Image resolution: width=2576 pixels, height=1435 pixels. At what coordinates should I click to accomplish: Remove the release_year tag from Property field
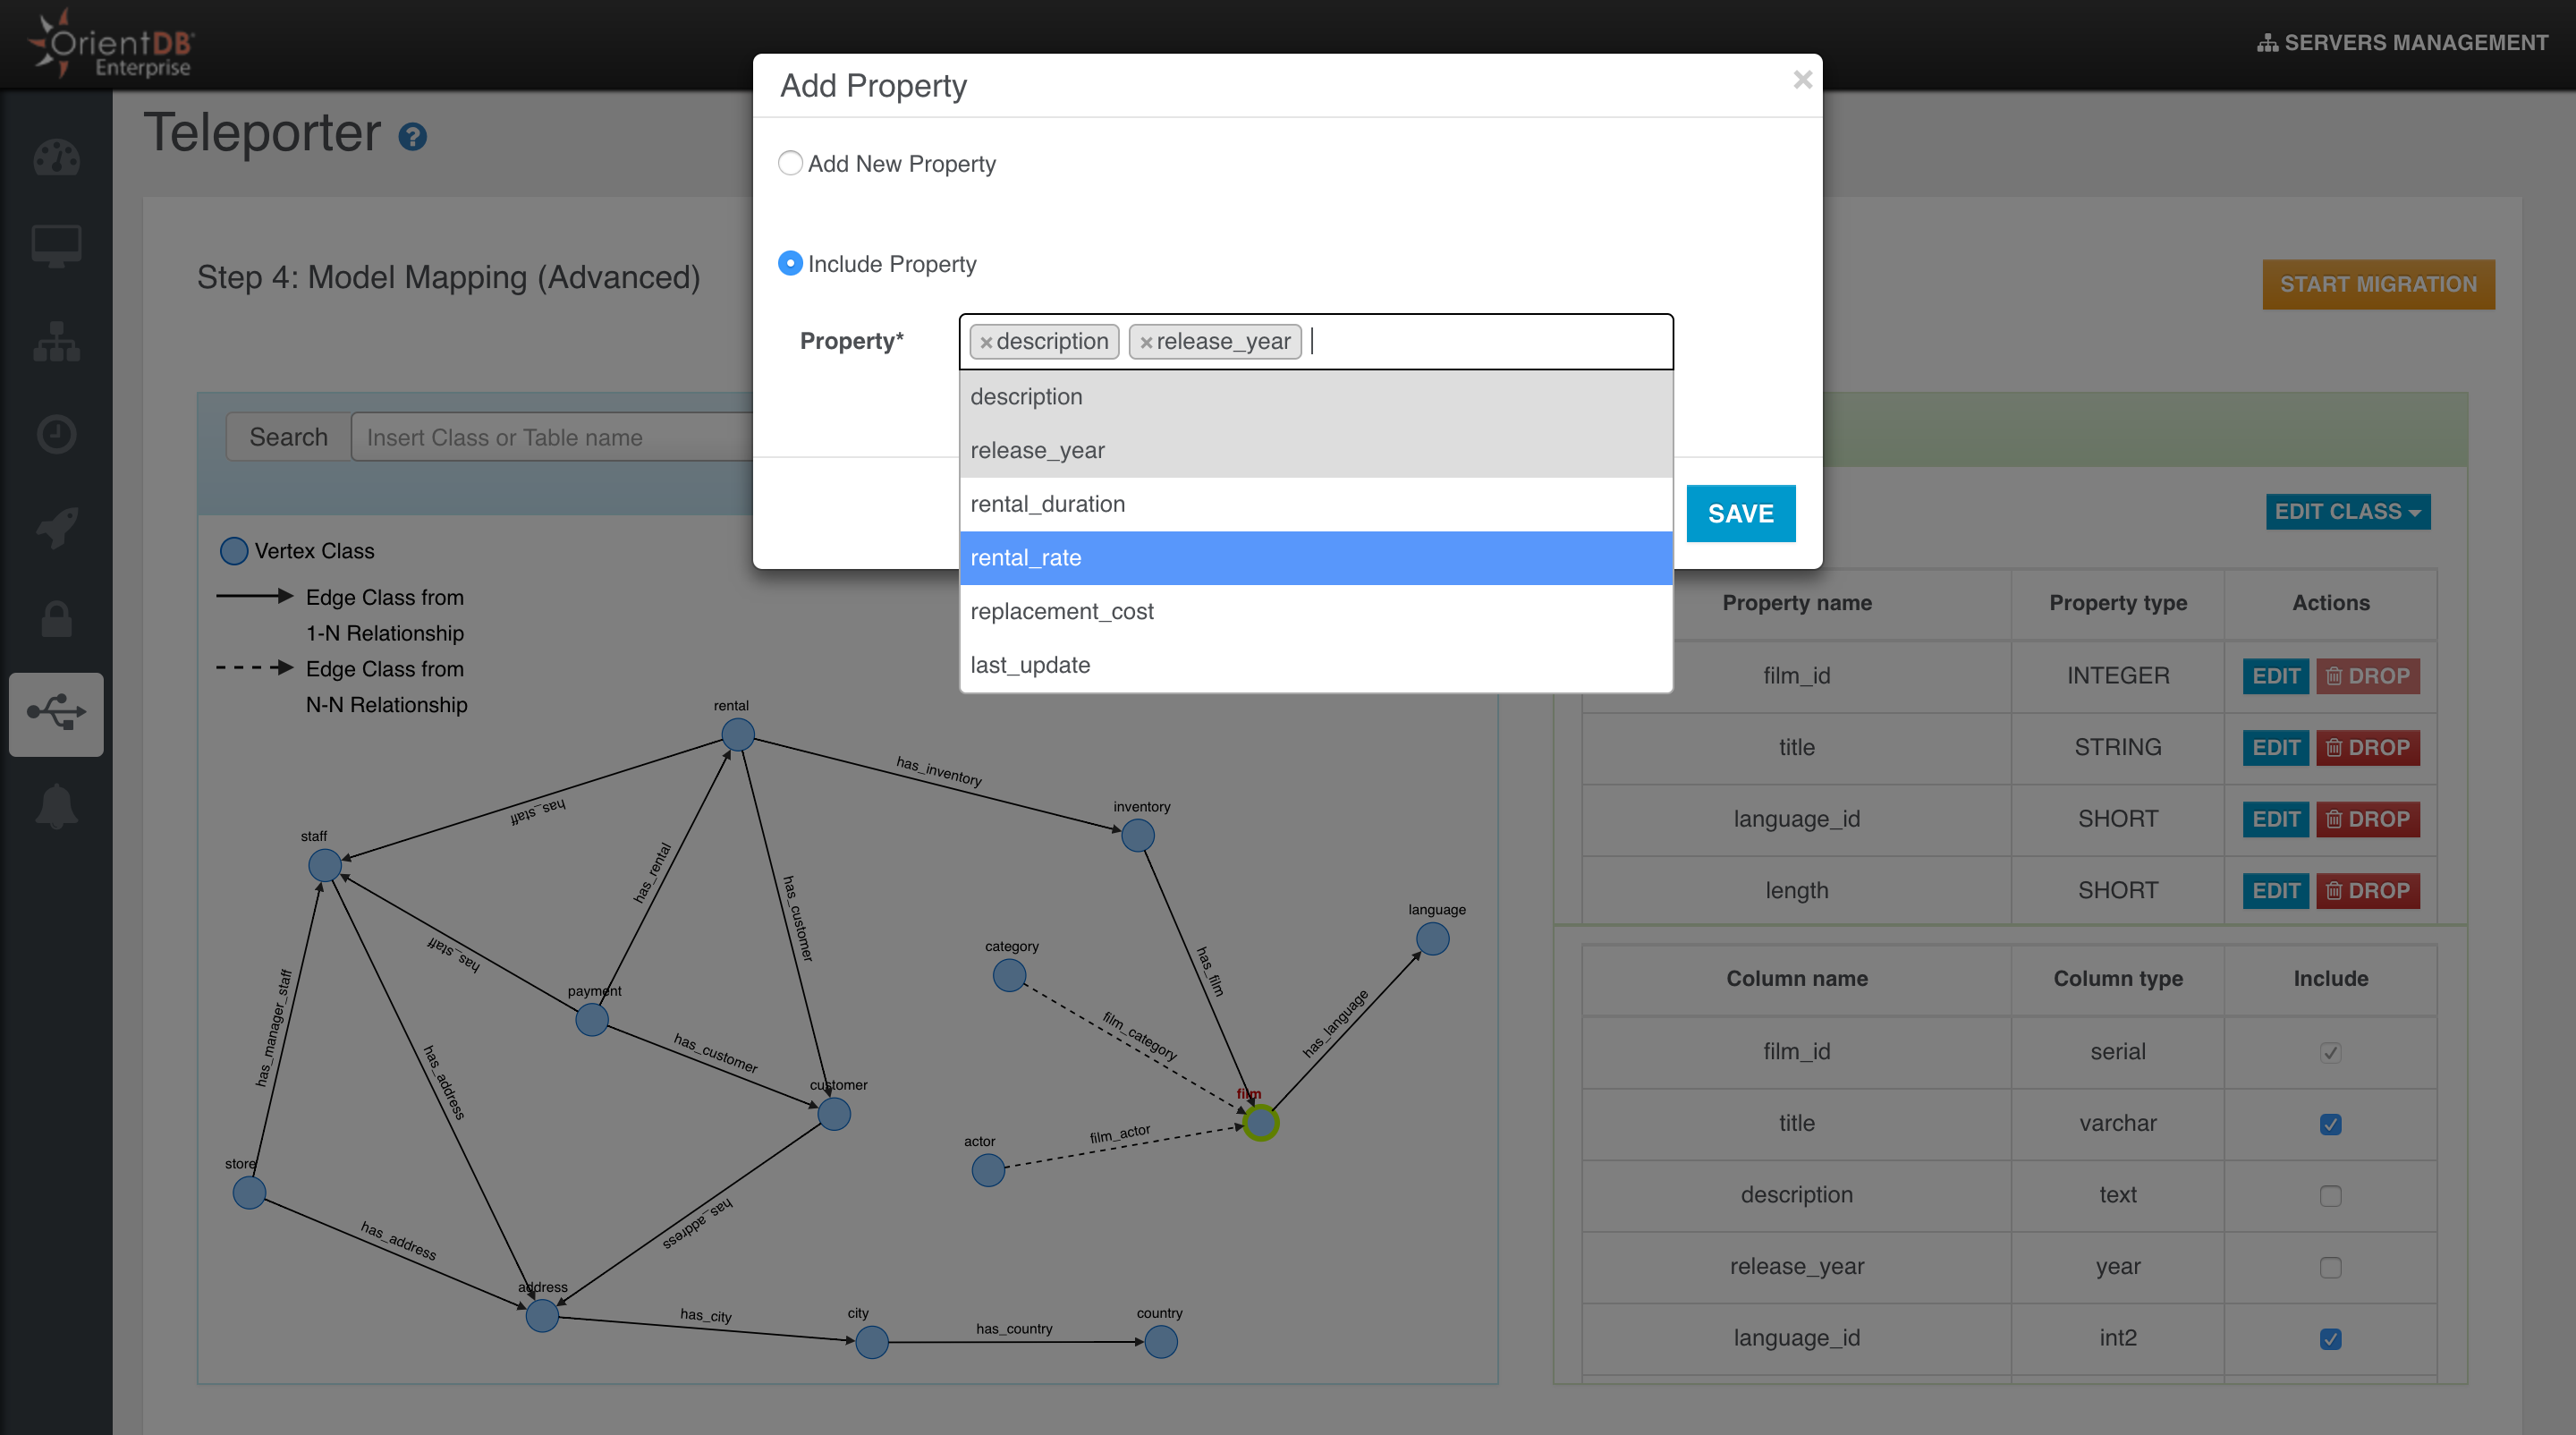click(1146, 342)
